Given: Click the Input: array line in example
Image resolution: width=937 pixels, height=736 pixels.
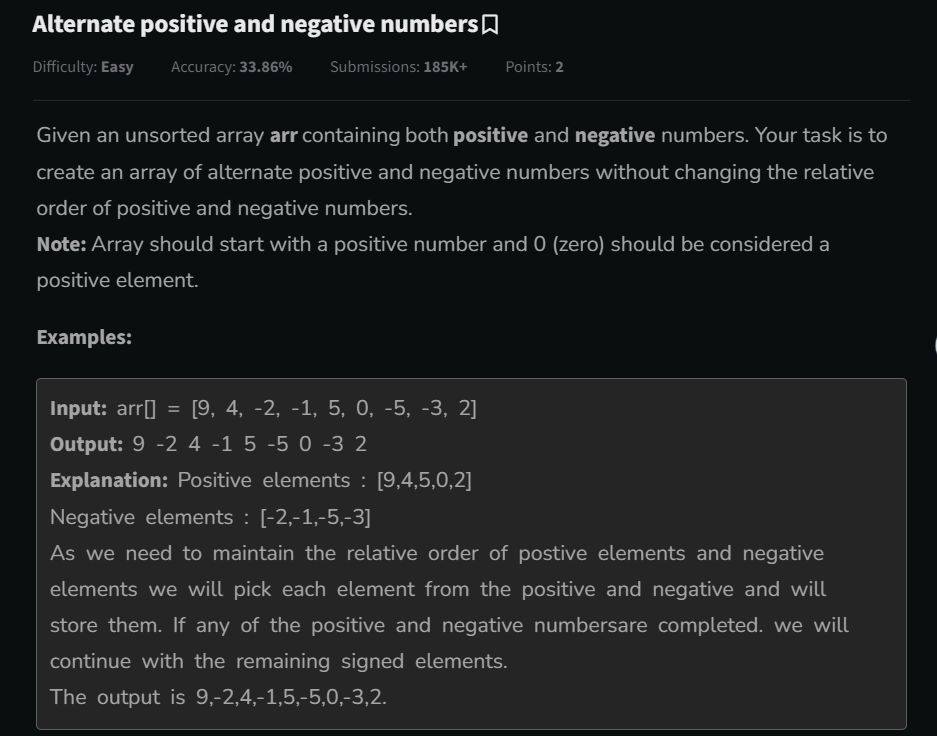Looking at the screenshot, I should coord(264,408).
